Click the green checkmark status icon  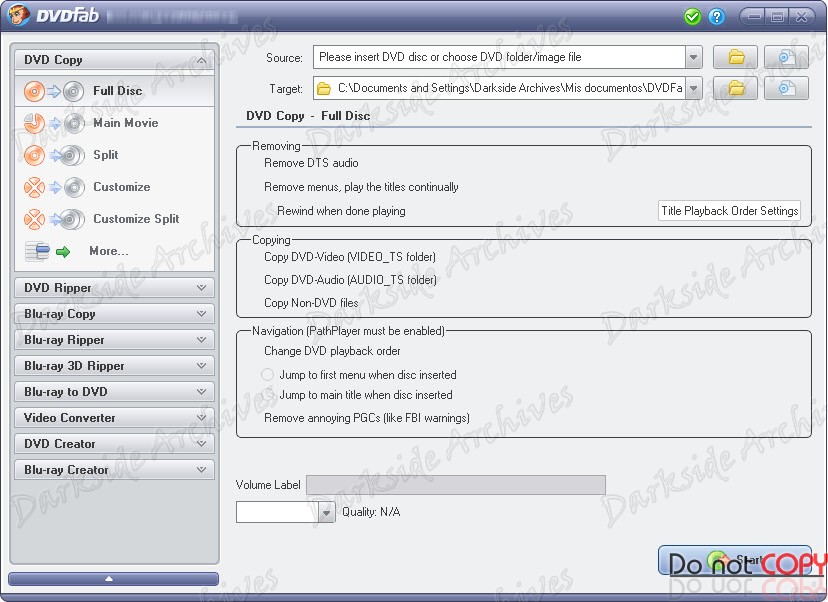(692, 17)
